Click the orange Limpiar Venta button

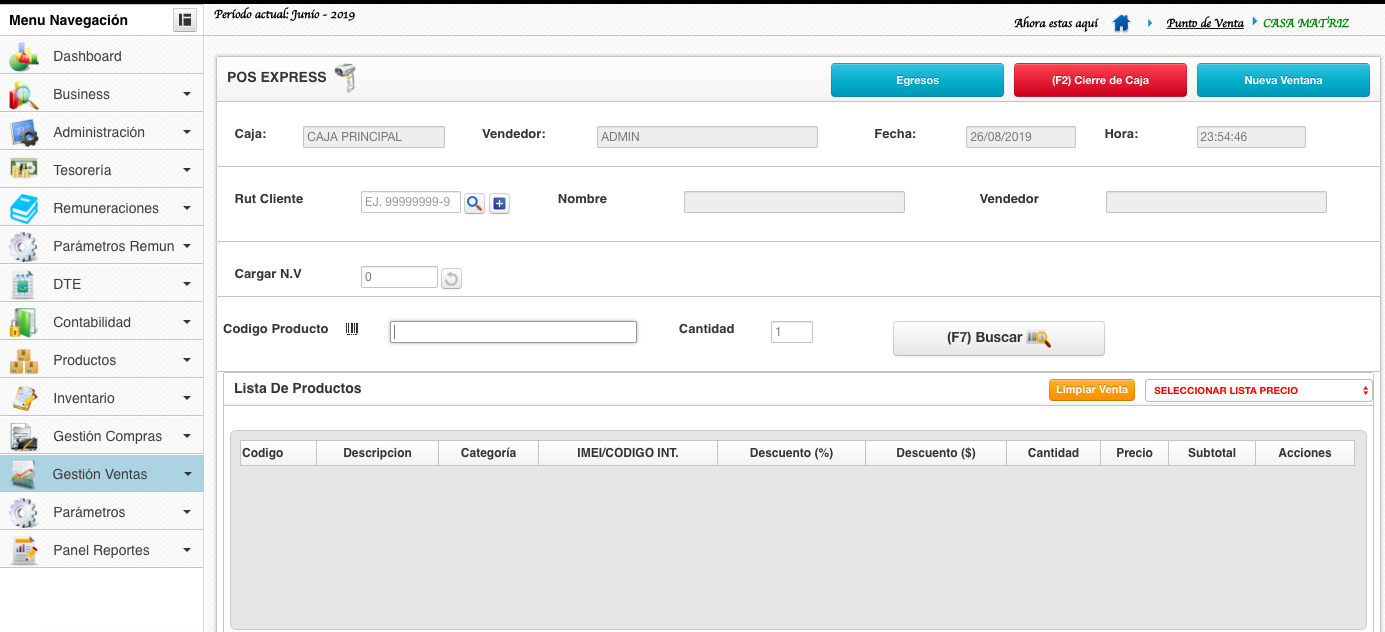1091,390
